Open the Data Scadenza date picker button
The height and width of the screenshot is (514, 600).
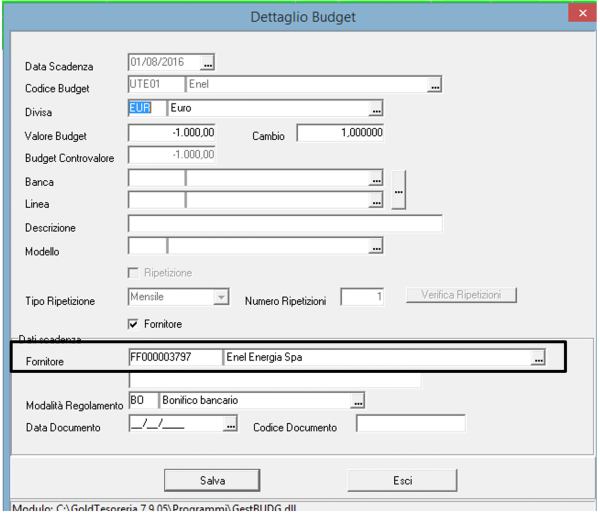[x=207, y=63]
